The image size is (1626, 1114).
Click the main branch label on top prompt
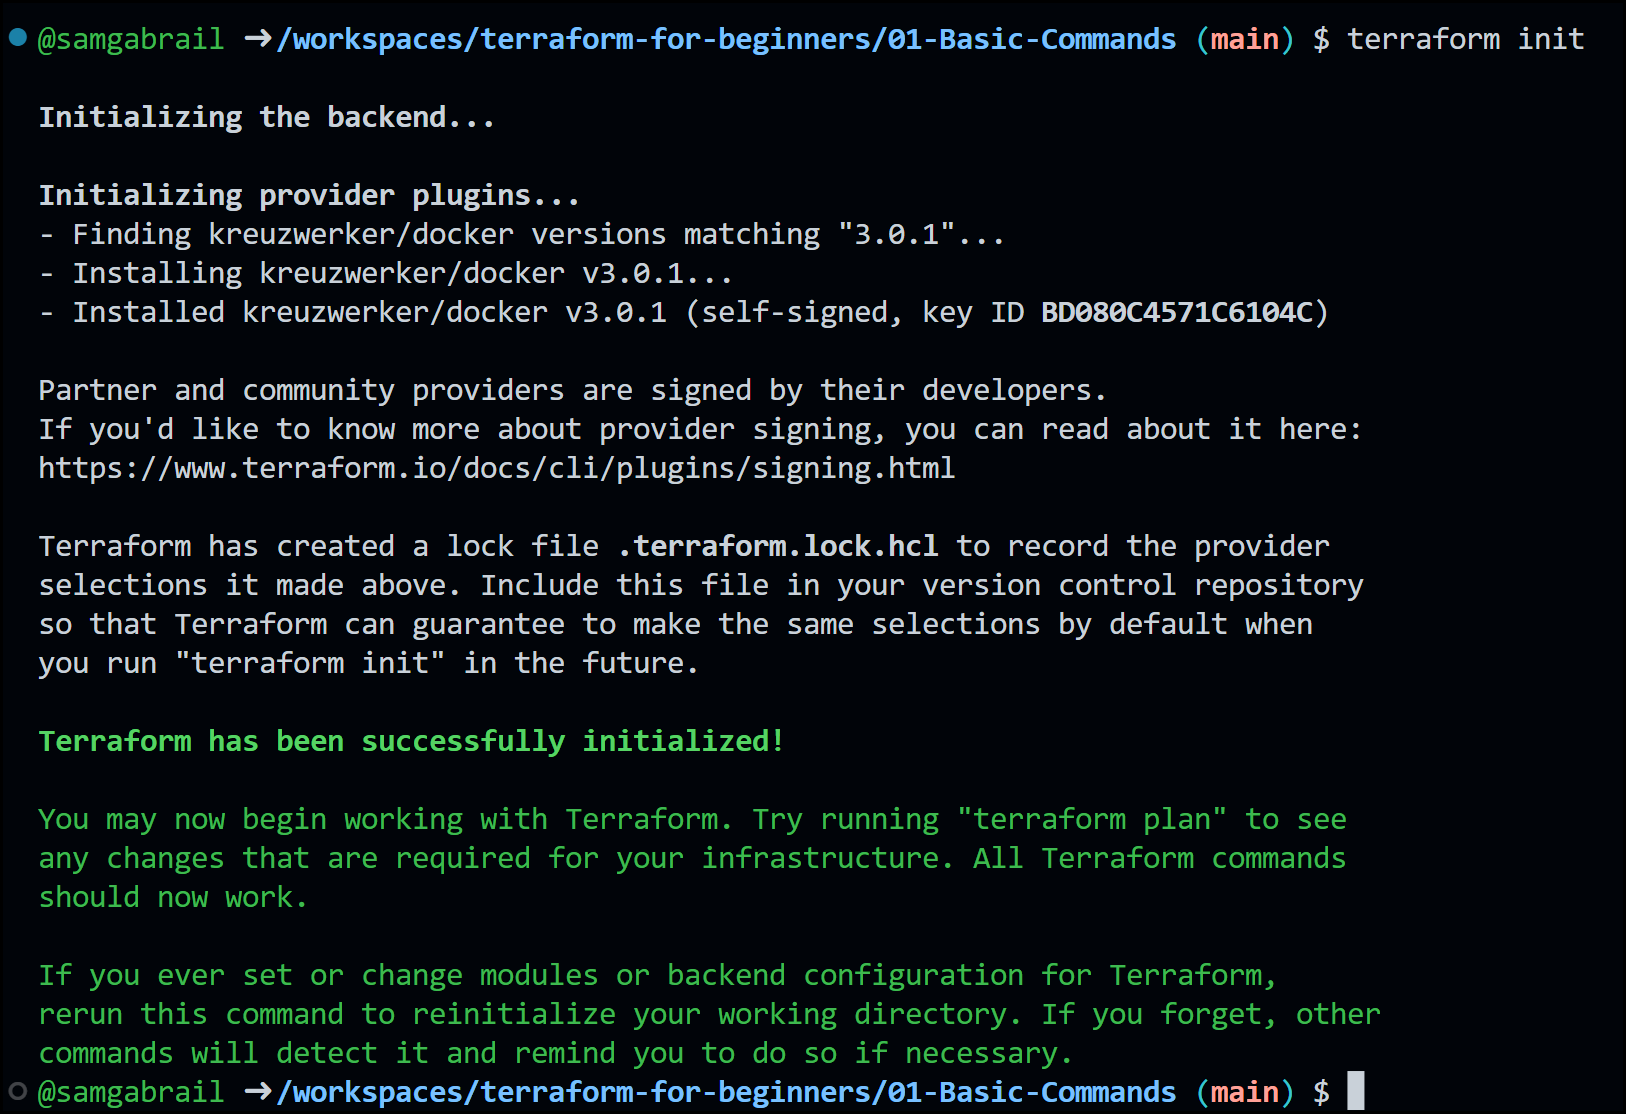coord(1243,39)
